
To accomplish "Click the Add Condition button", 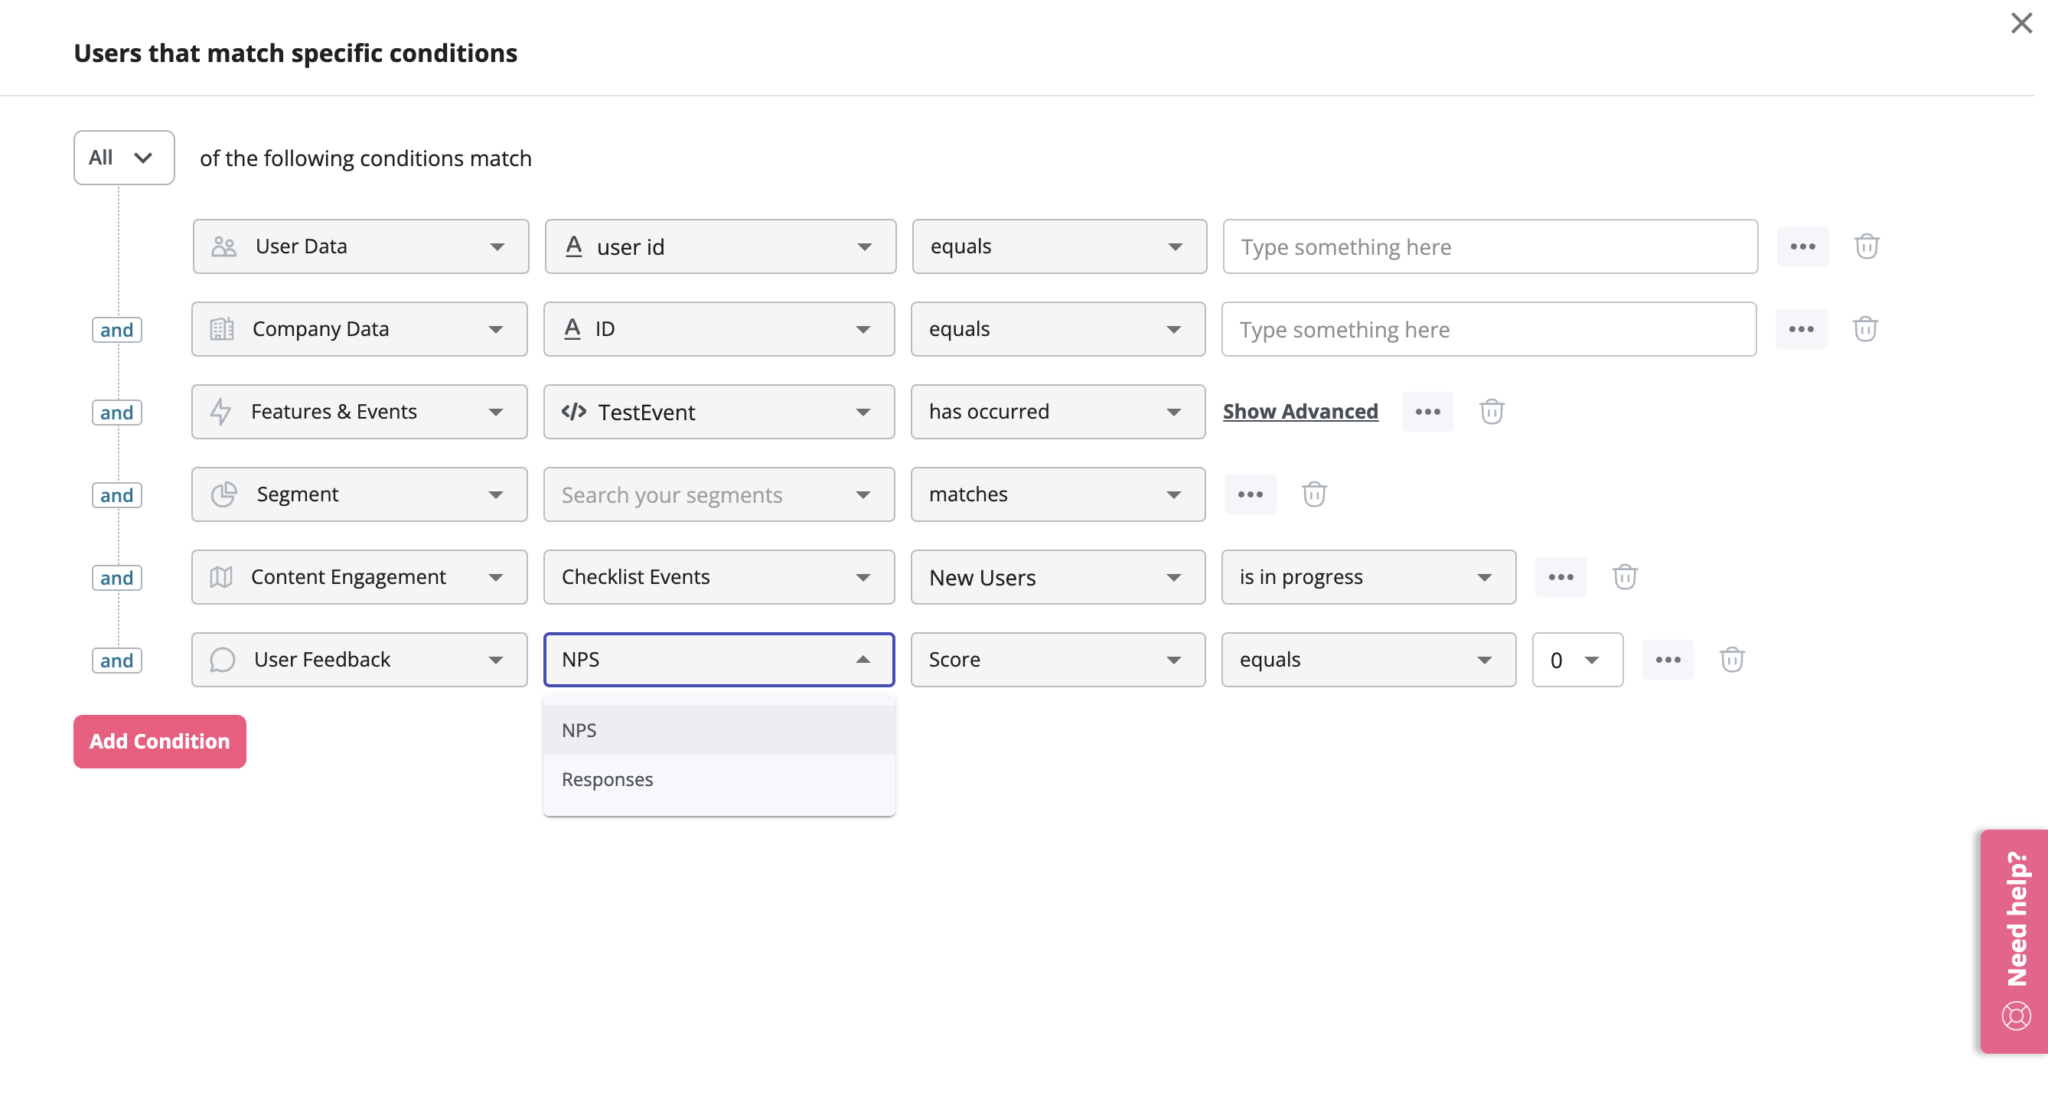I will pos(159,741).
